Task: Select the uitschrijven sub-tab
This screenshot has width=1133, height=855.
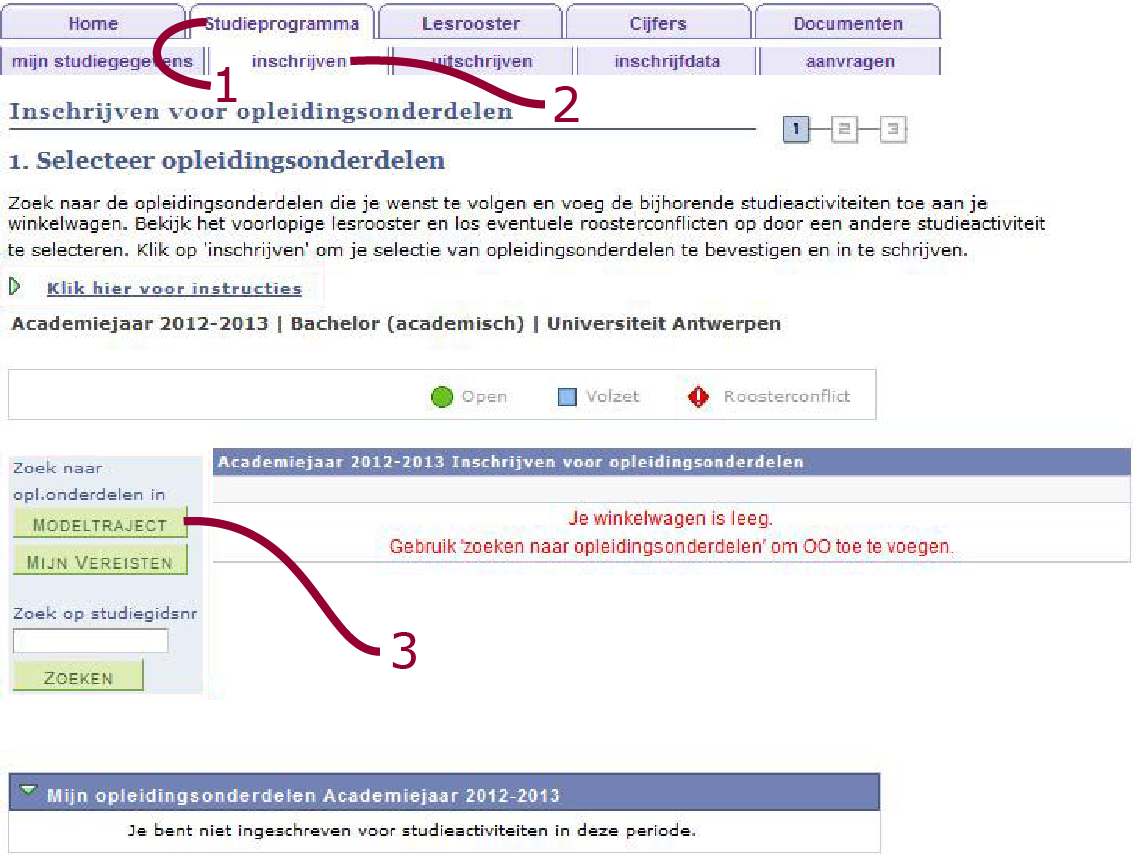Action: [483, 62]
